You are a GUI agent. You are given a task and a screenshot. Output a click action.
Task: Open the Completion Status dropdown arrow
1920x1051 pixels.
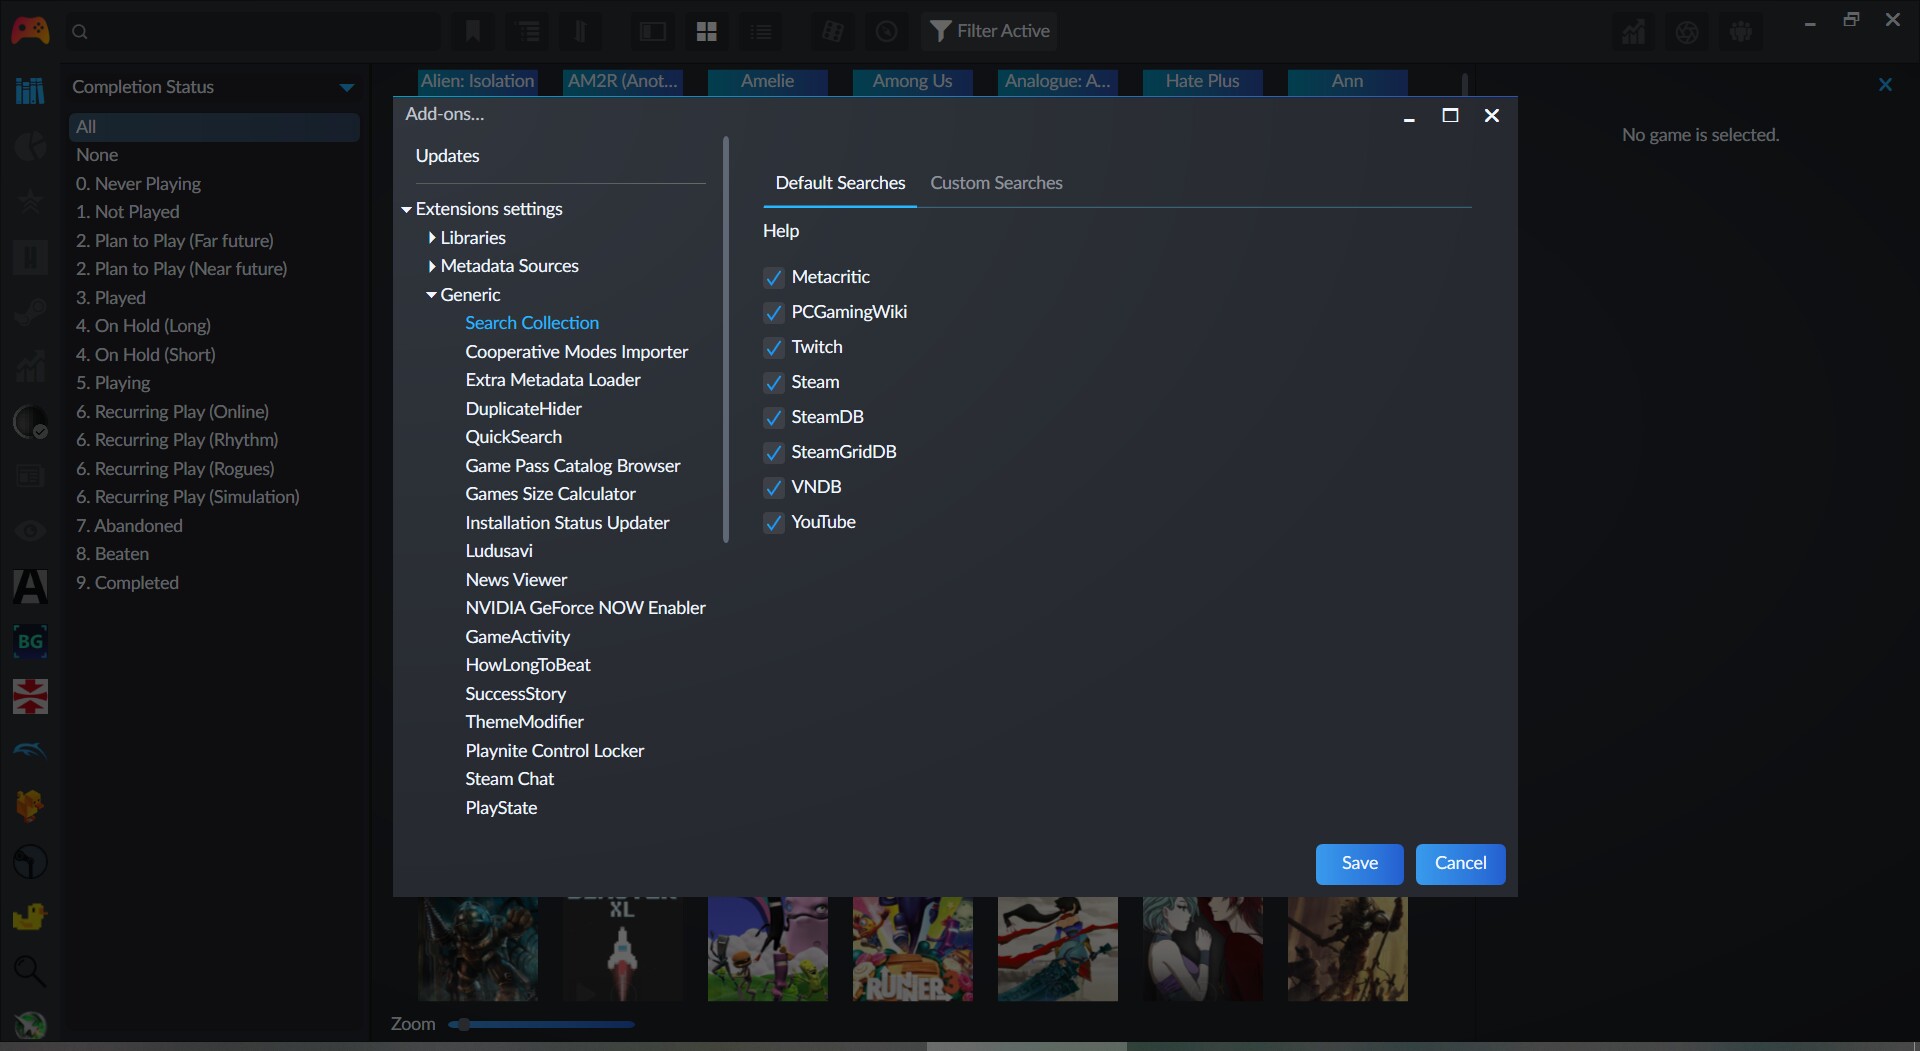(x=347, y=88)
